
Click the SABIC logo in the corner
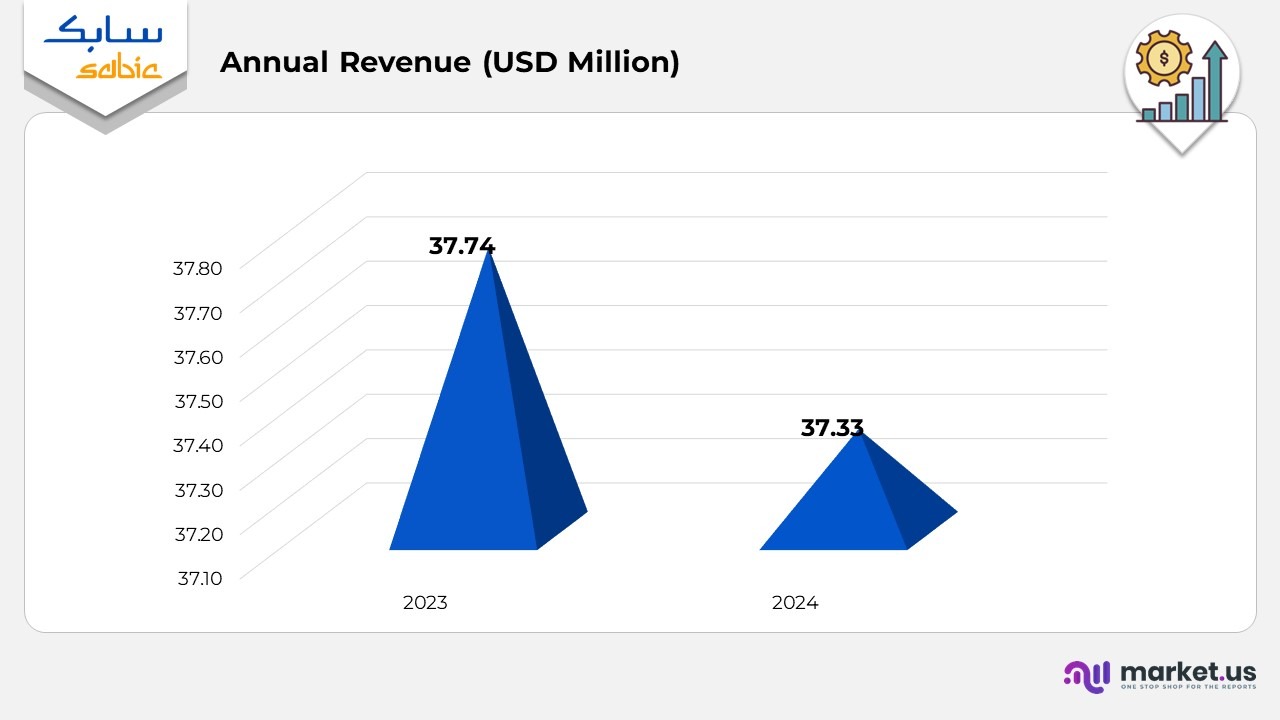click(x=104, y=50)
